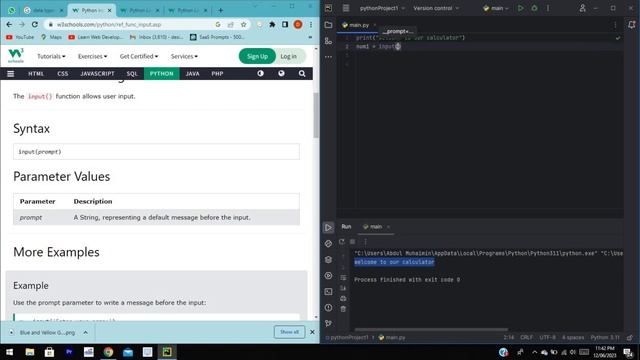This screenshot has height=360, width=640.
Task: Reload the browser page
Action: tap(35, 24)
